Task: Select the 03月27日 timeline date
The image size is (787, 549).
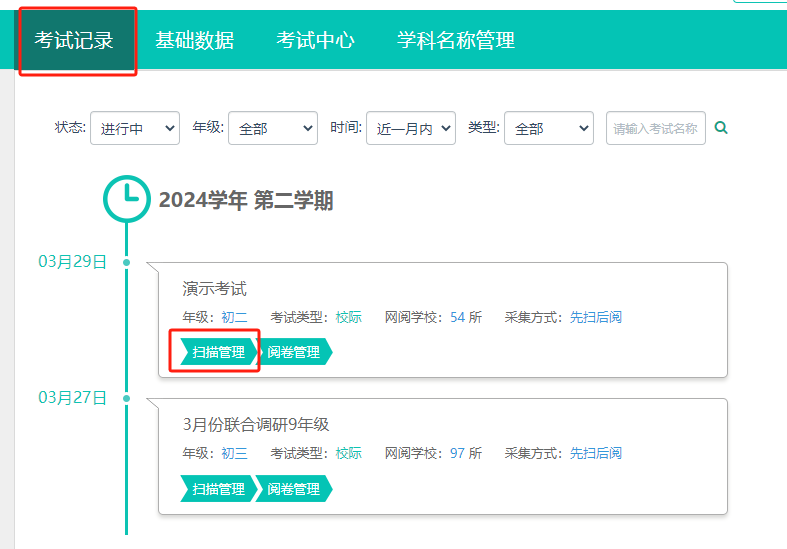Action: (72, 397)
